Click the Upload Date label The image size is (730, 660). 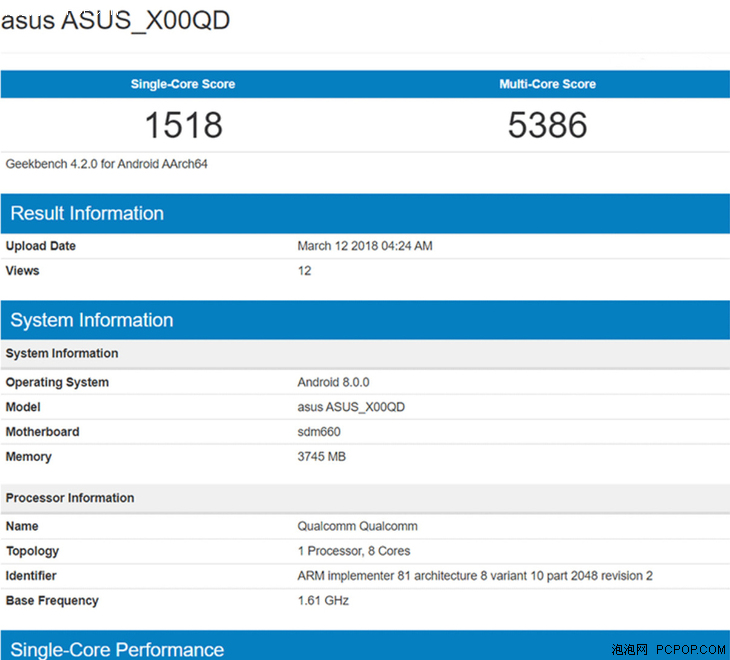point(41,246)
